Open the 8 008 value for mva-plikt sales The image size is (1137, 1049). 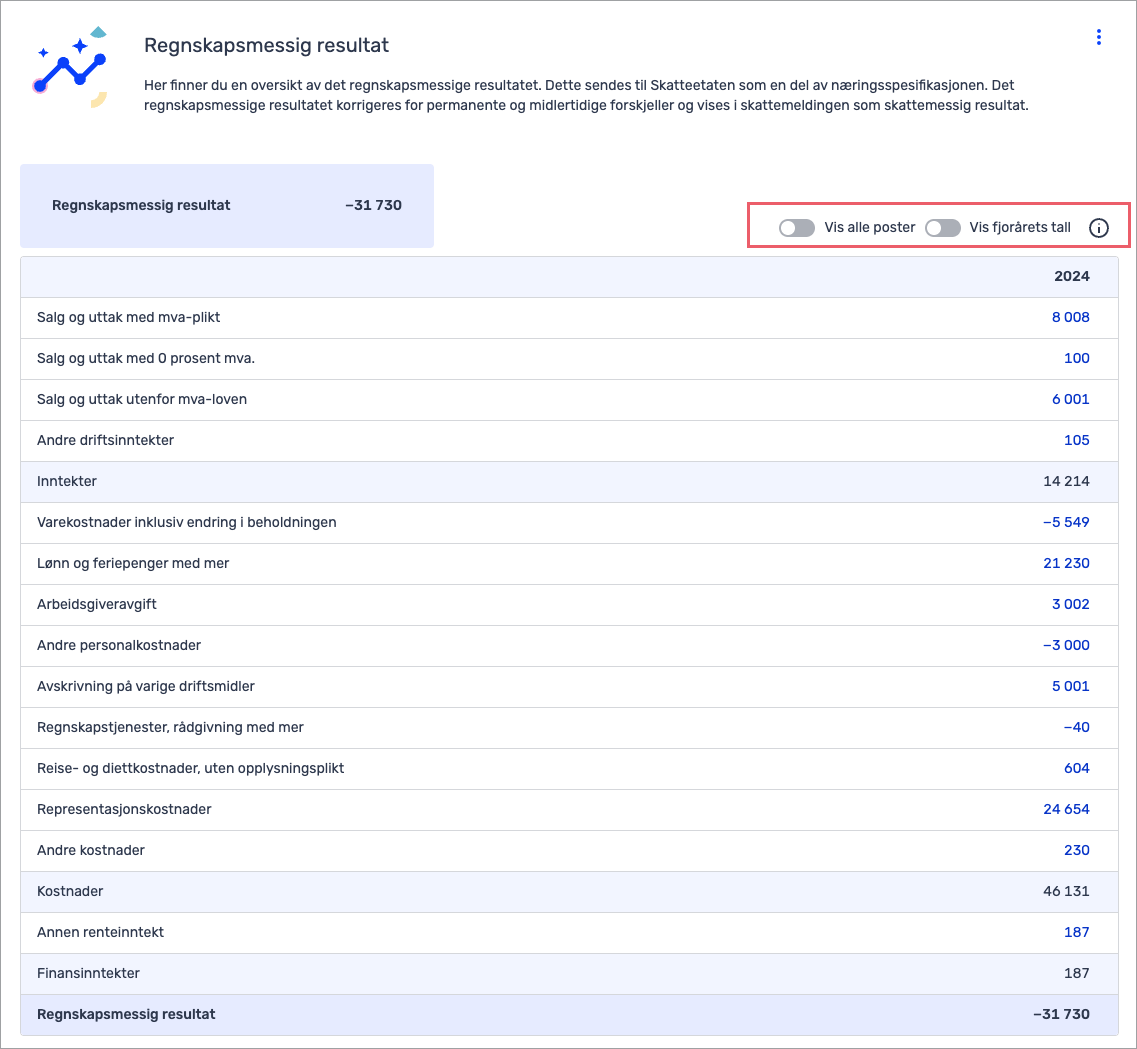coord(1070,317)
